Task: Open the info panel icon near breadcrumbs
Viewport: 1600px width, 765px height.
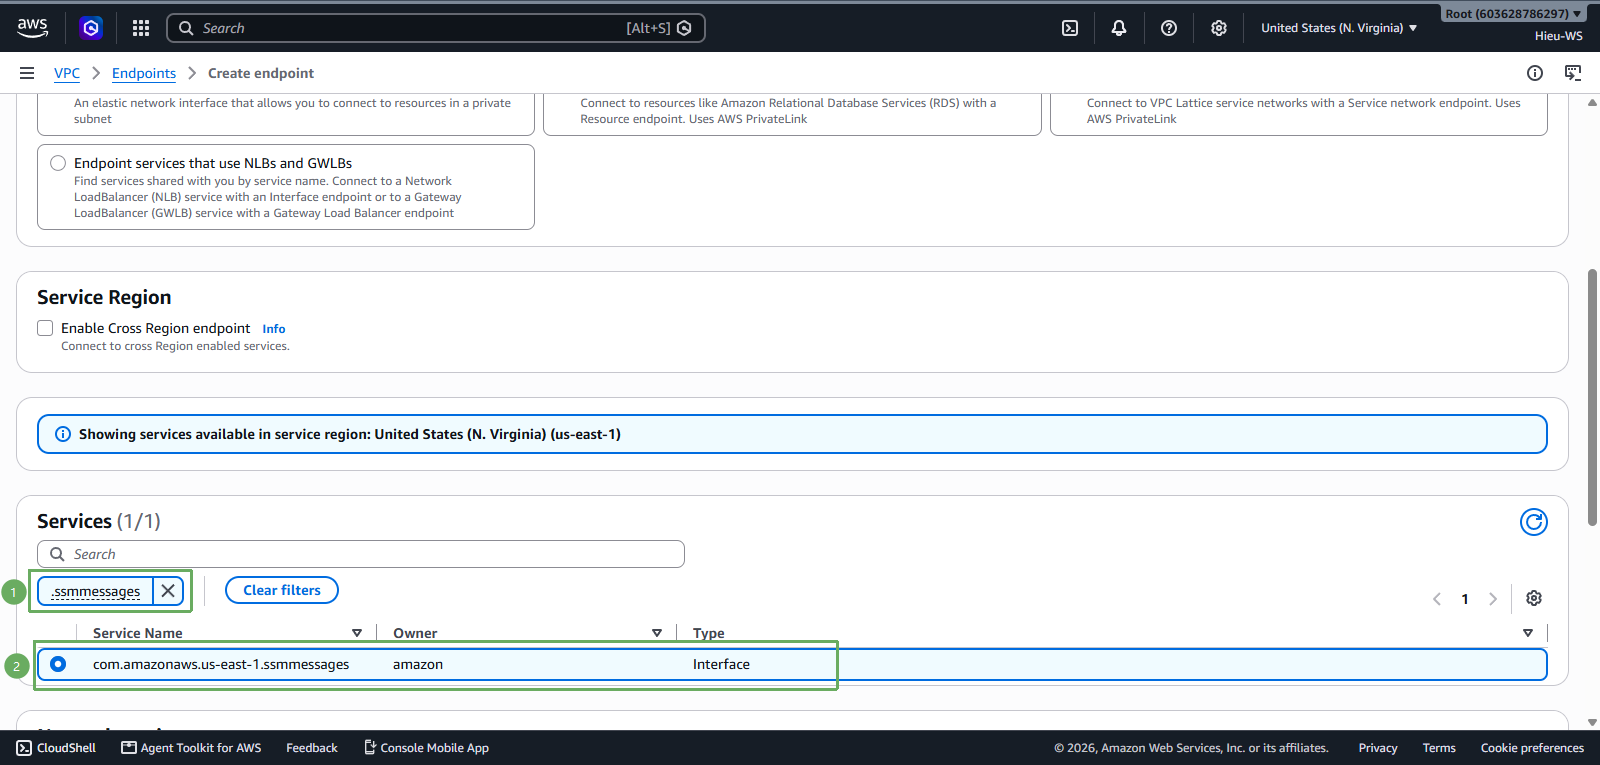Action: click(1535, 73)
